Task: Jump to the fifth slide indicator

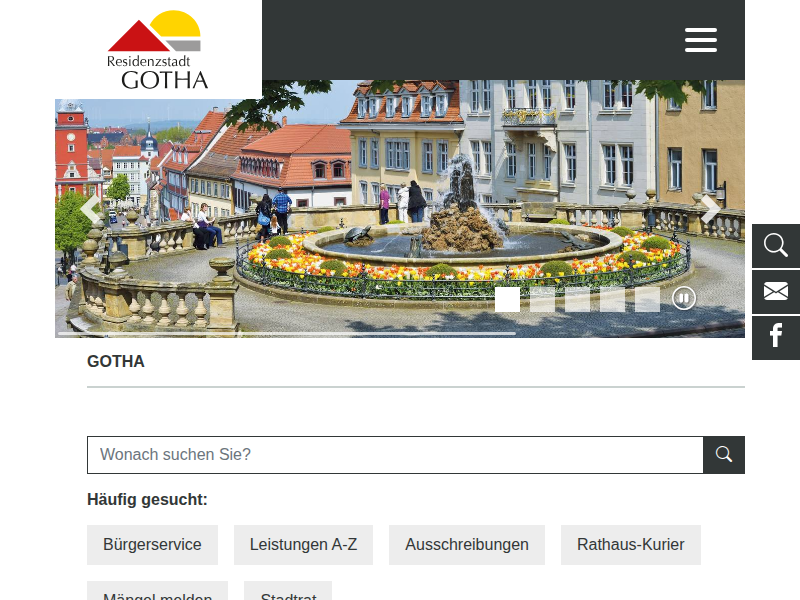Action: (x=647, y=299)
